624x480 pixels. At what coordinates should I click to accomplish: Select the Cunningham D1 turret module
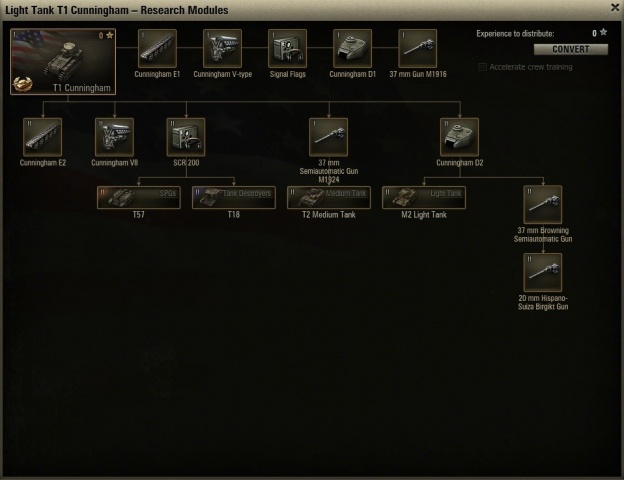(x=352, y=48)
